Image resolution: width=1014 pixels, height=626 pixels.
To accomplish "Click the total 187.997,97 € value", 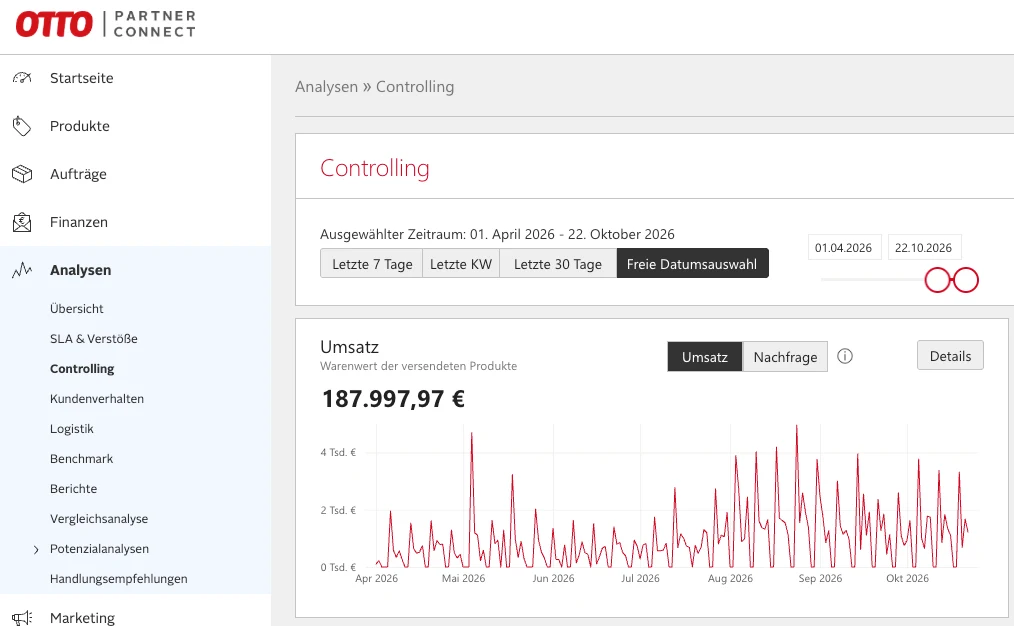I will click(x=393, y=398).
